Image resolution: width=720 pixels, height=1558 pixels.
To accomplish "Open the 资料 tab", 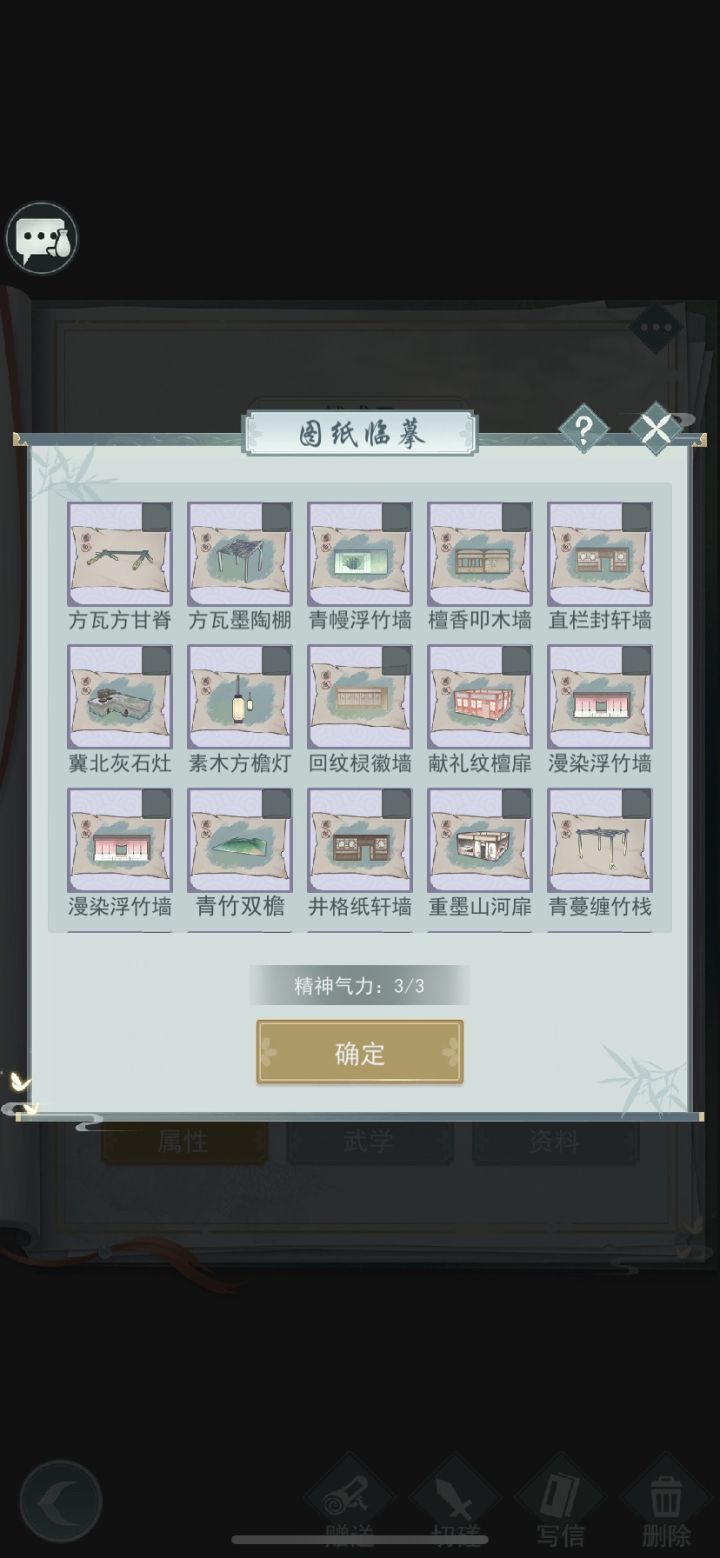I will pos(555,1141).
